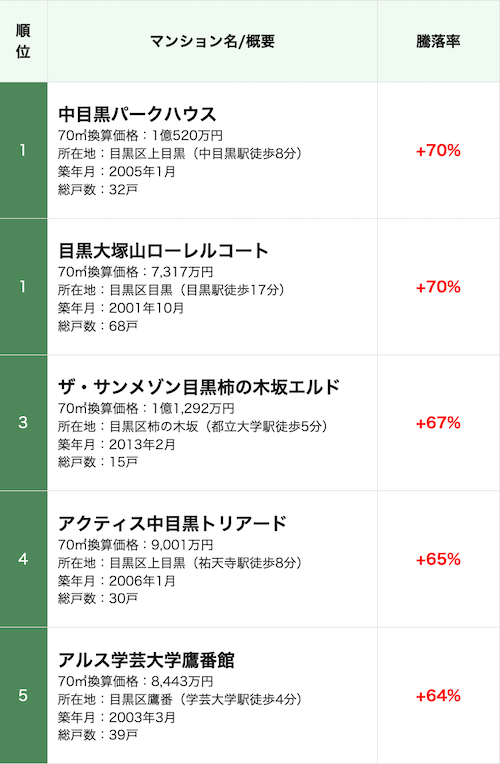Click price text 7,317万円
Viewport: 500px width, 764px height.
pos(182,272)
